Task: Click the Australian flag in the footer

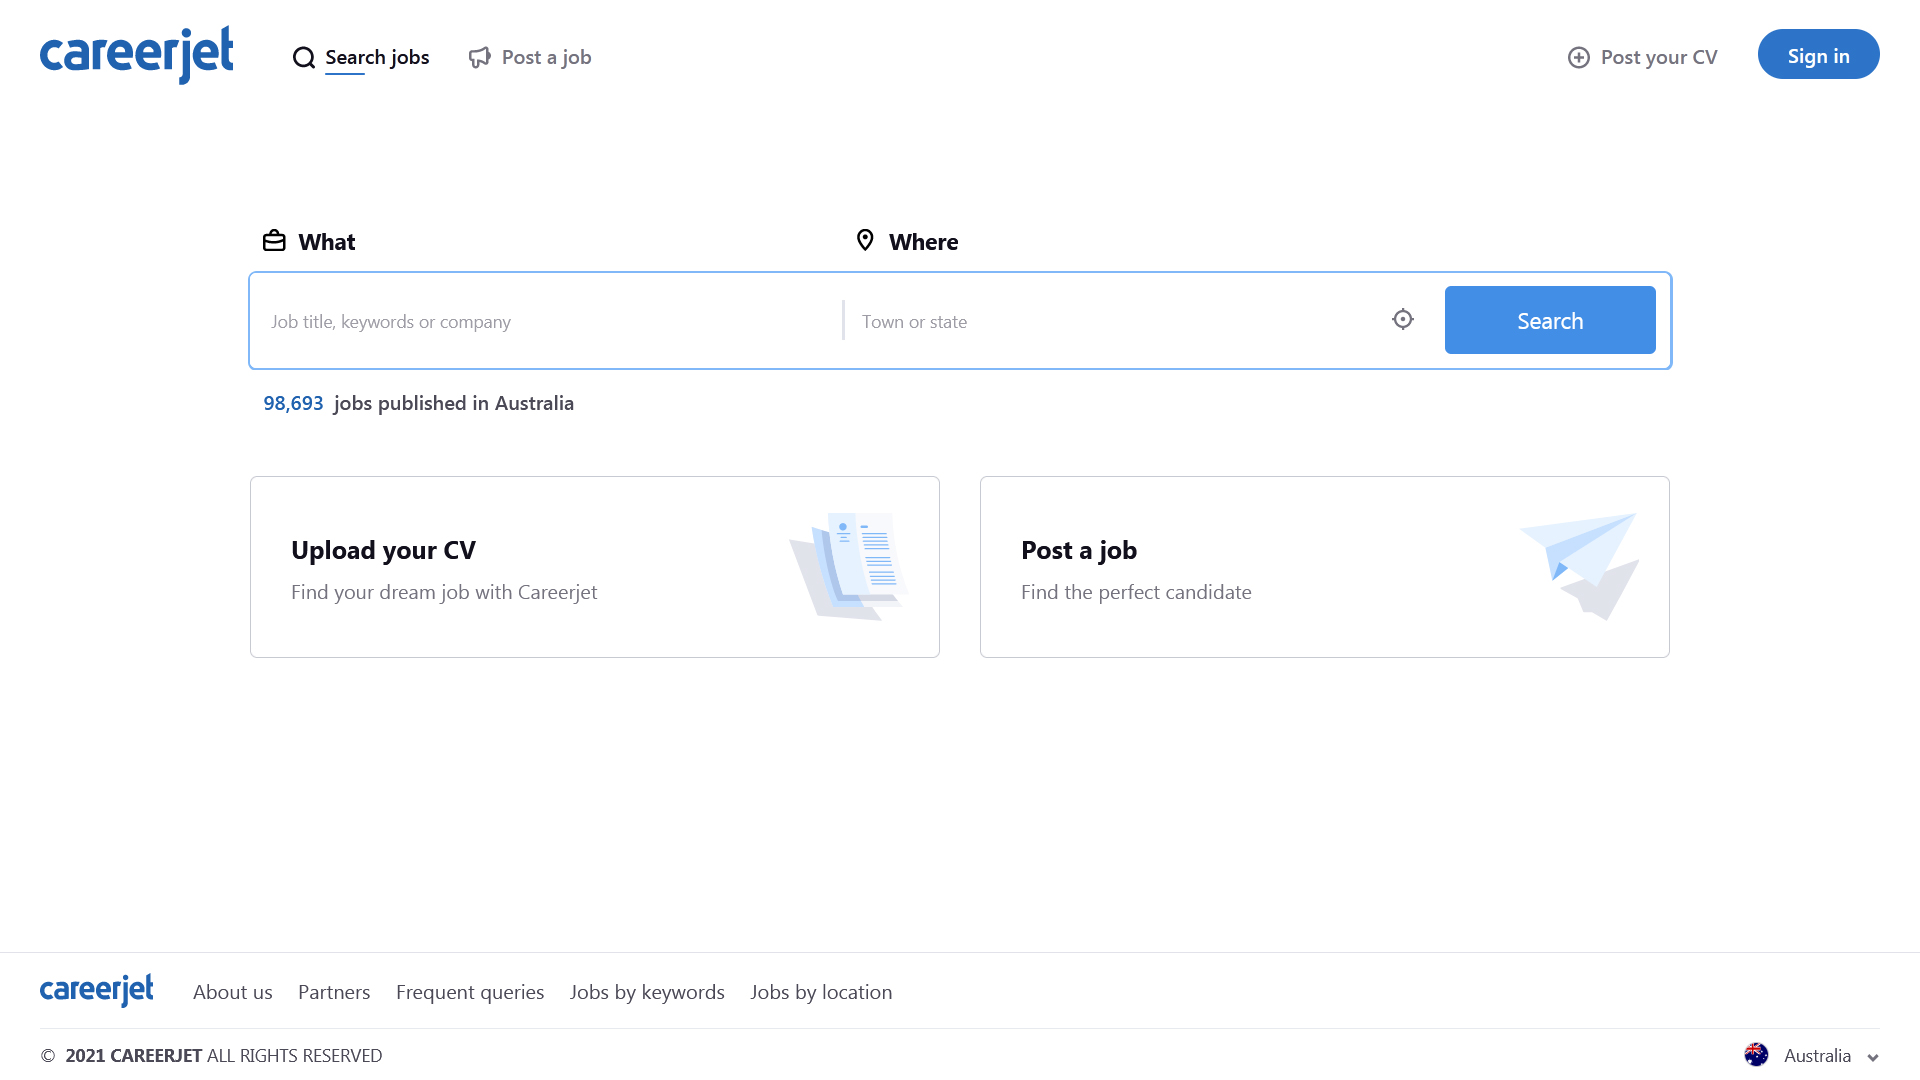Action: click(x=1756, y=1055)
